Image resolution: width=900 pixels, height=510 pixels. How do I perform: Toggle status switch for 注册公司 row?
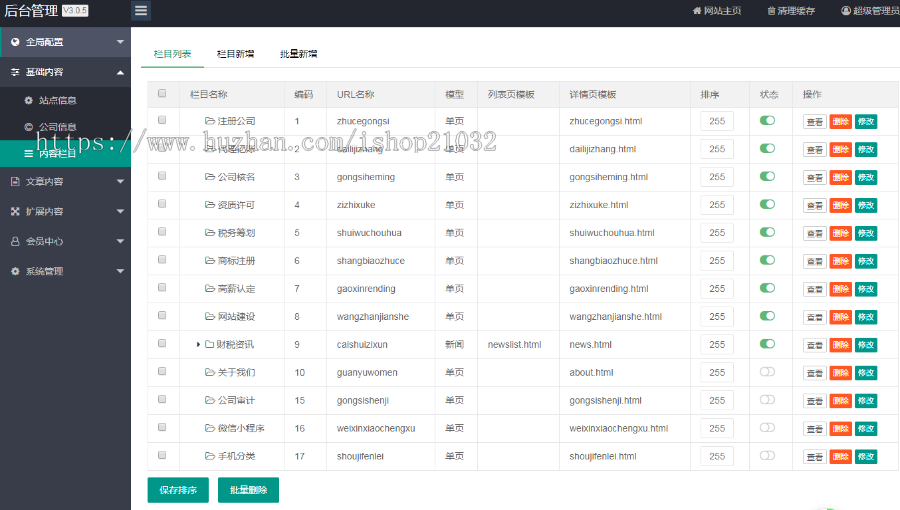point(767,121)
